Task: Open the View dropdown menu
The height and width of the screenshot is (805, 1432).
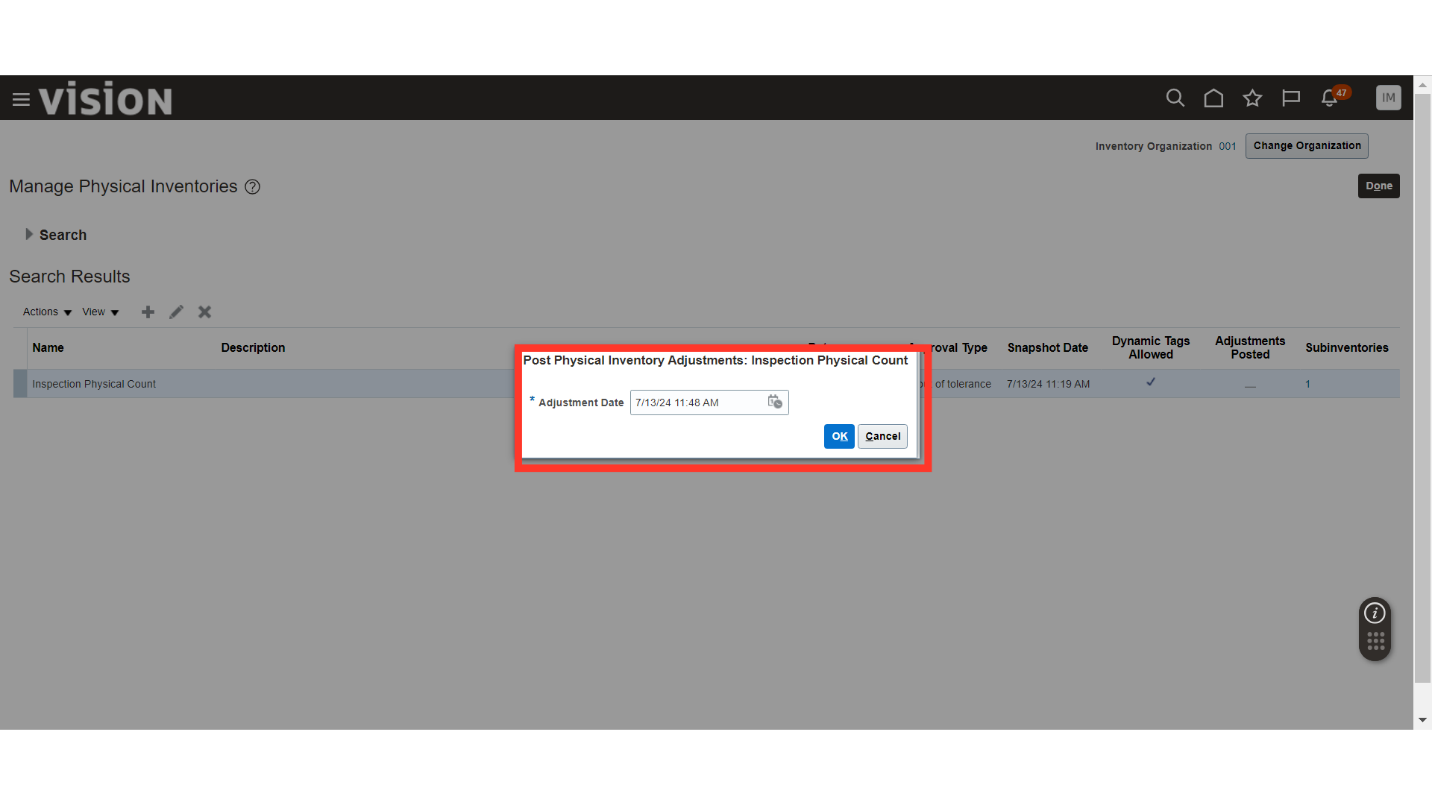Action: [x=101, y=312]
